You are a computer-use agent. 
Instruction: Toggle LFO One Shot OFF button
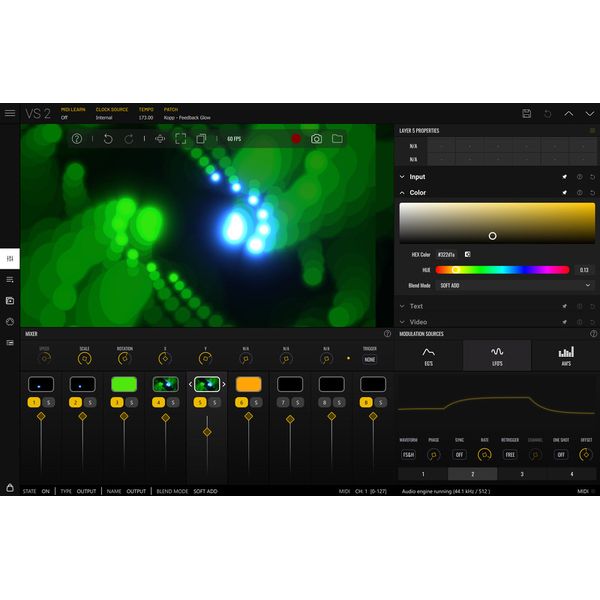pos(561,455)
